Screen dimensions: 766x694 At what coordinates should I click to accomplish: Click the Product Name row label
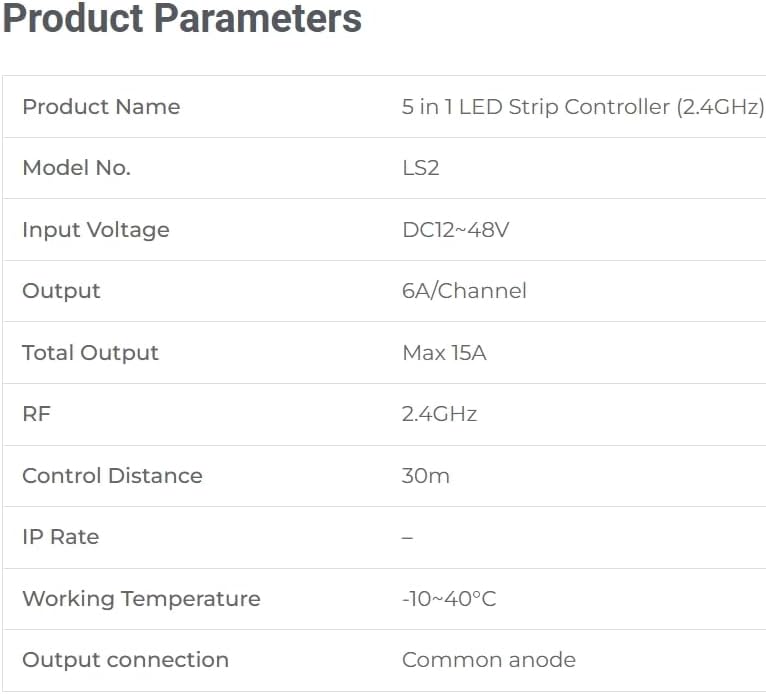click(x=101, y=107)
